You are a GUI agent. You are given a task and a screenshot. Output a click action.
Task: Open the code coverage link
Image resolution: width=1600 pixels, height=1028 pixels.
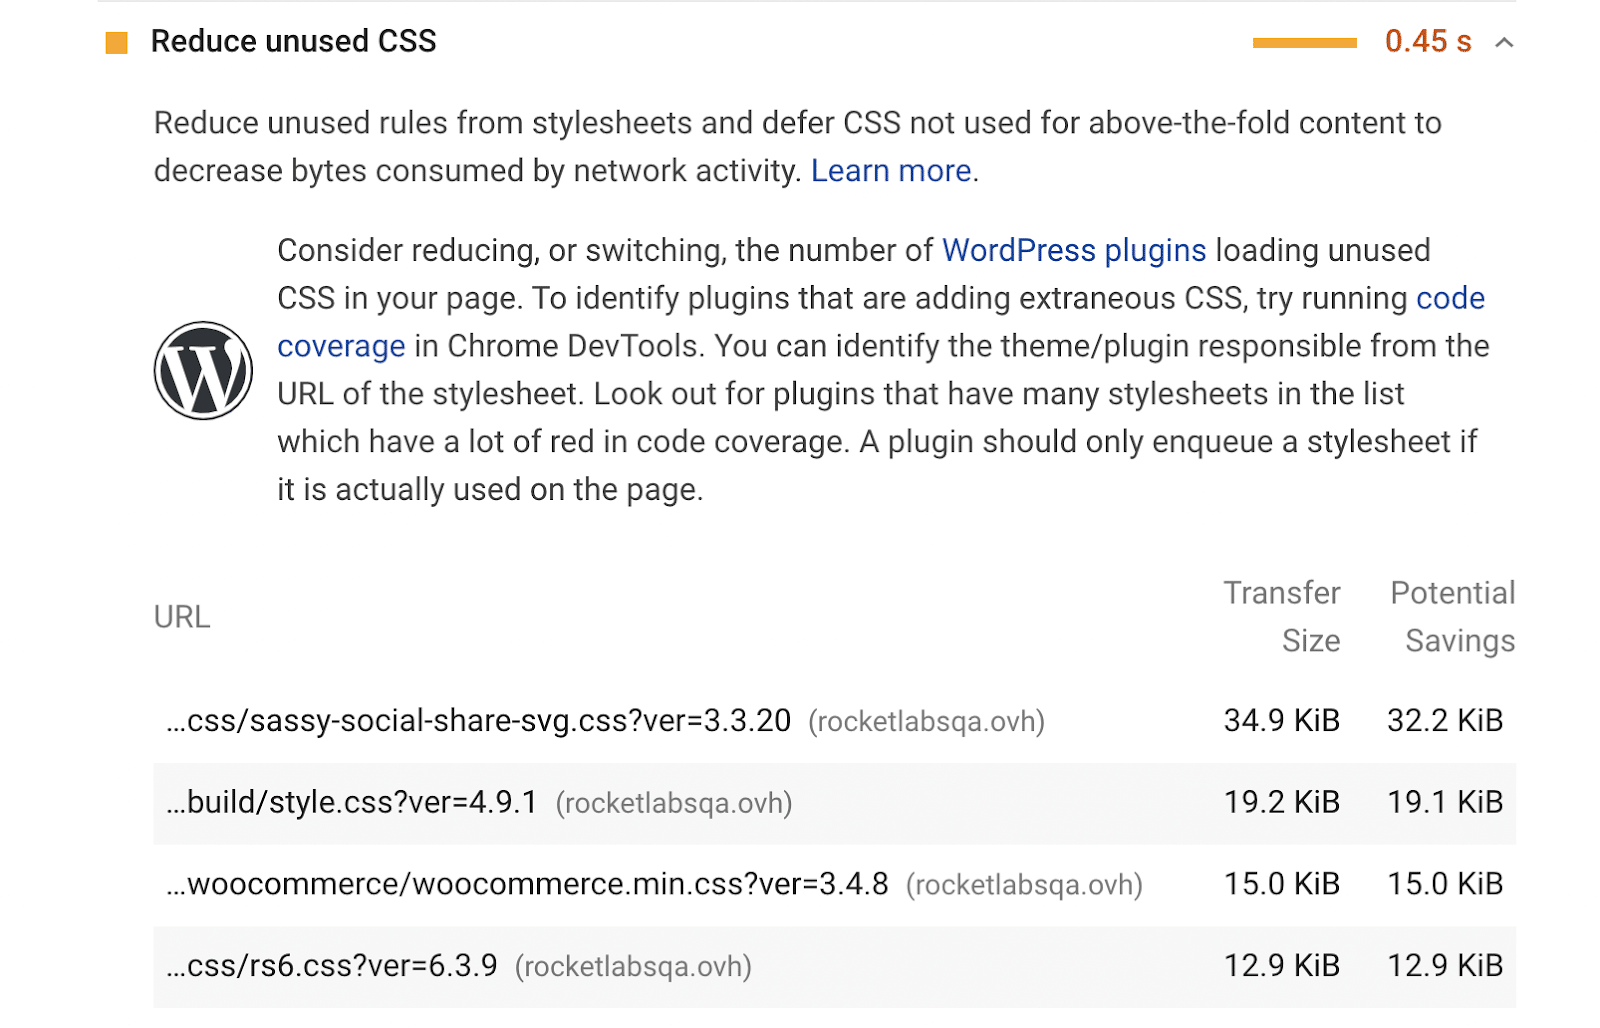pos(1449,298)
